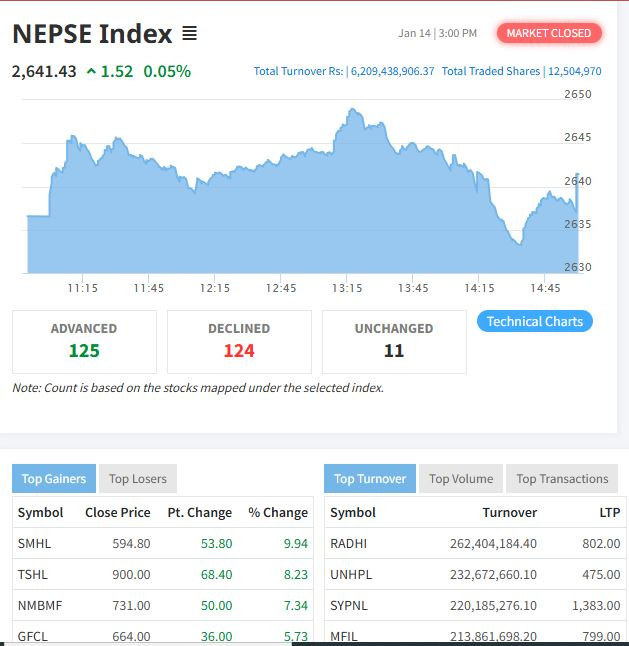629x646 pixels.
Task: Open Technical Charts
Action: click(x=534, y=321)
